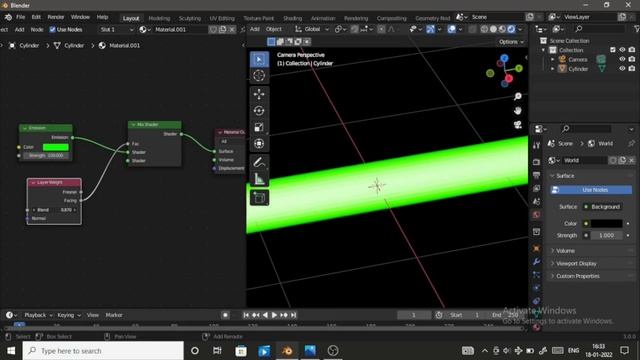Click the navigation gizmo Z axis
This screenshot has width=640, height=360.
504,59
